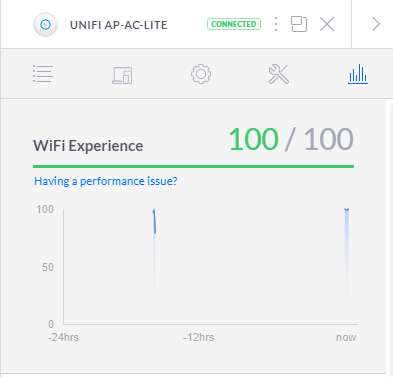Open 'Having a performance issue?' link
The image size is (393, 377).
point(106,181)
